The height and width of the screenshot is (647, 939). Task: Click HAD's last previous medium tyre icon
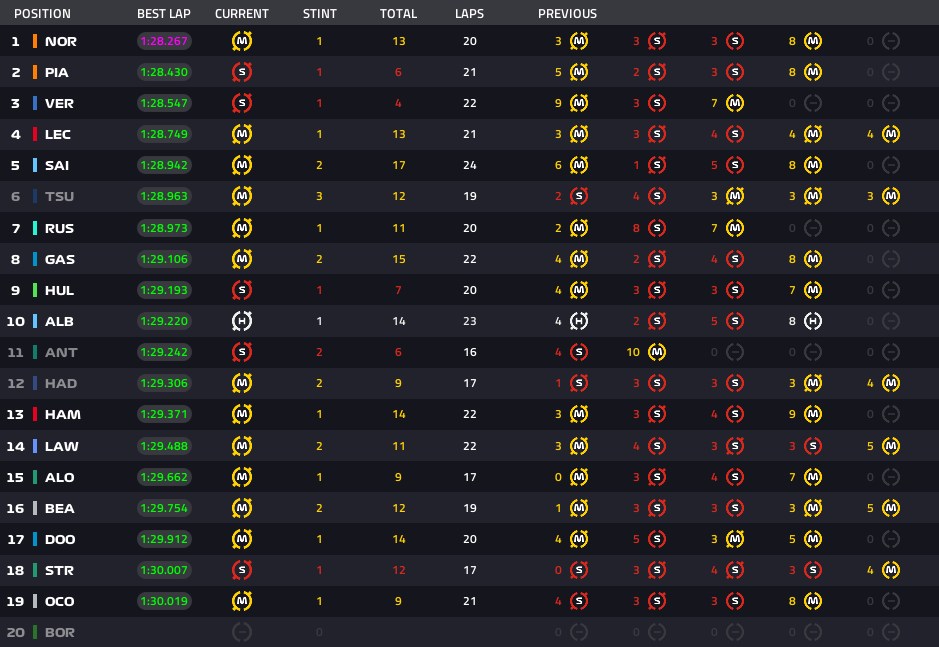891,383
